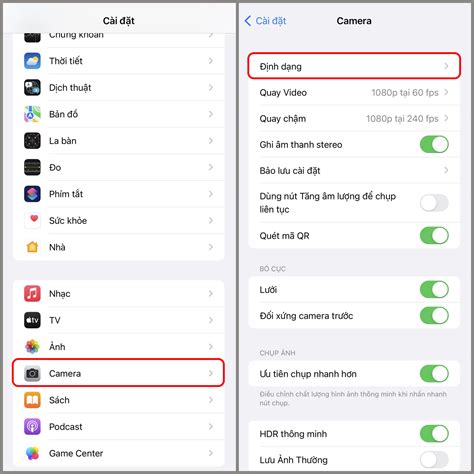This screenshot has width=474, height=474.
Task: Open the Sách settings row
Action: tap(119, 400)
